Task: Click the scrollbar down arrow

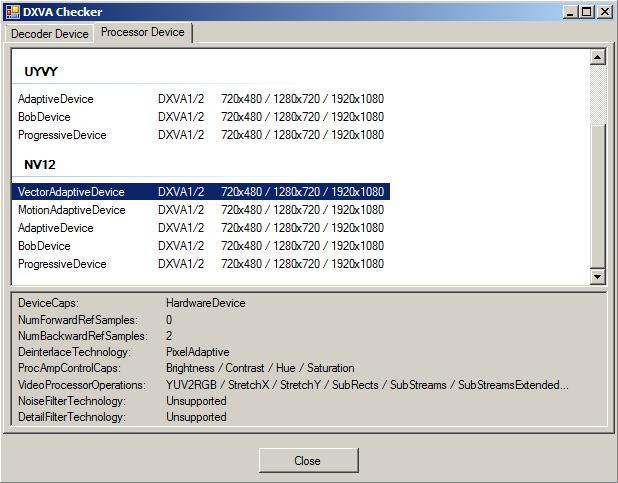Action: [598, 277]
